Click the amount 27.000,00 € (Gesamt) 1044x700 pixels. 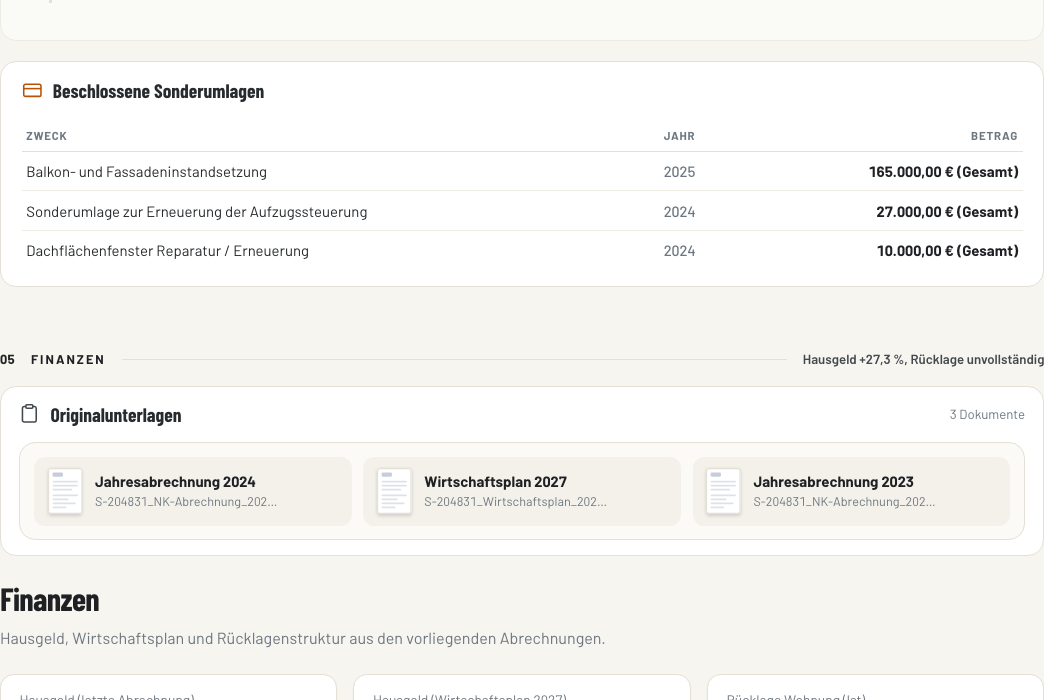947,212
